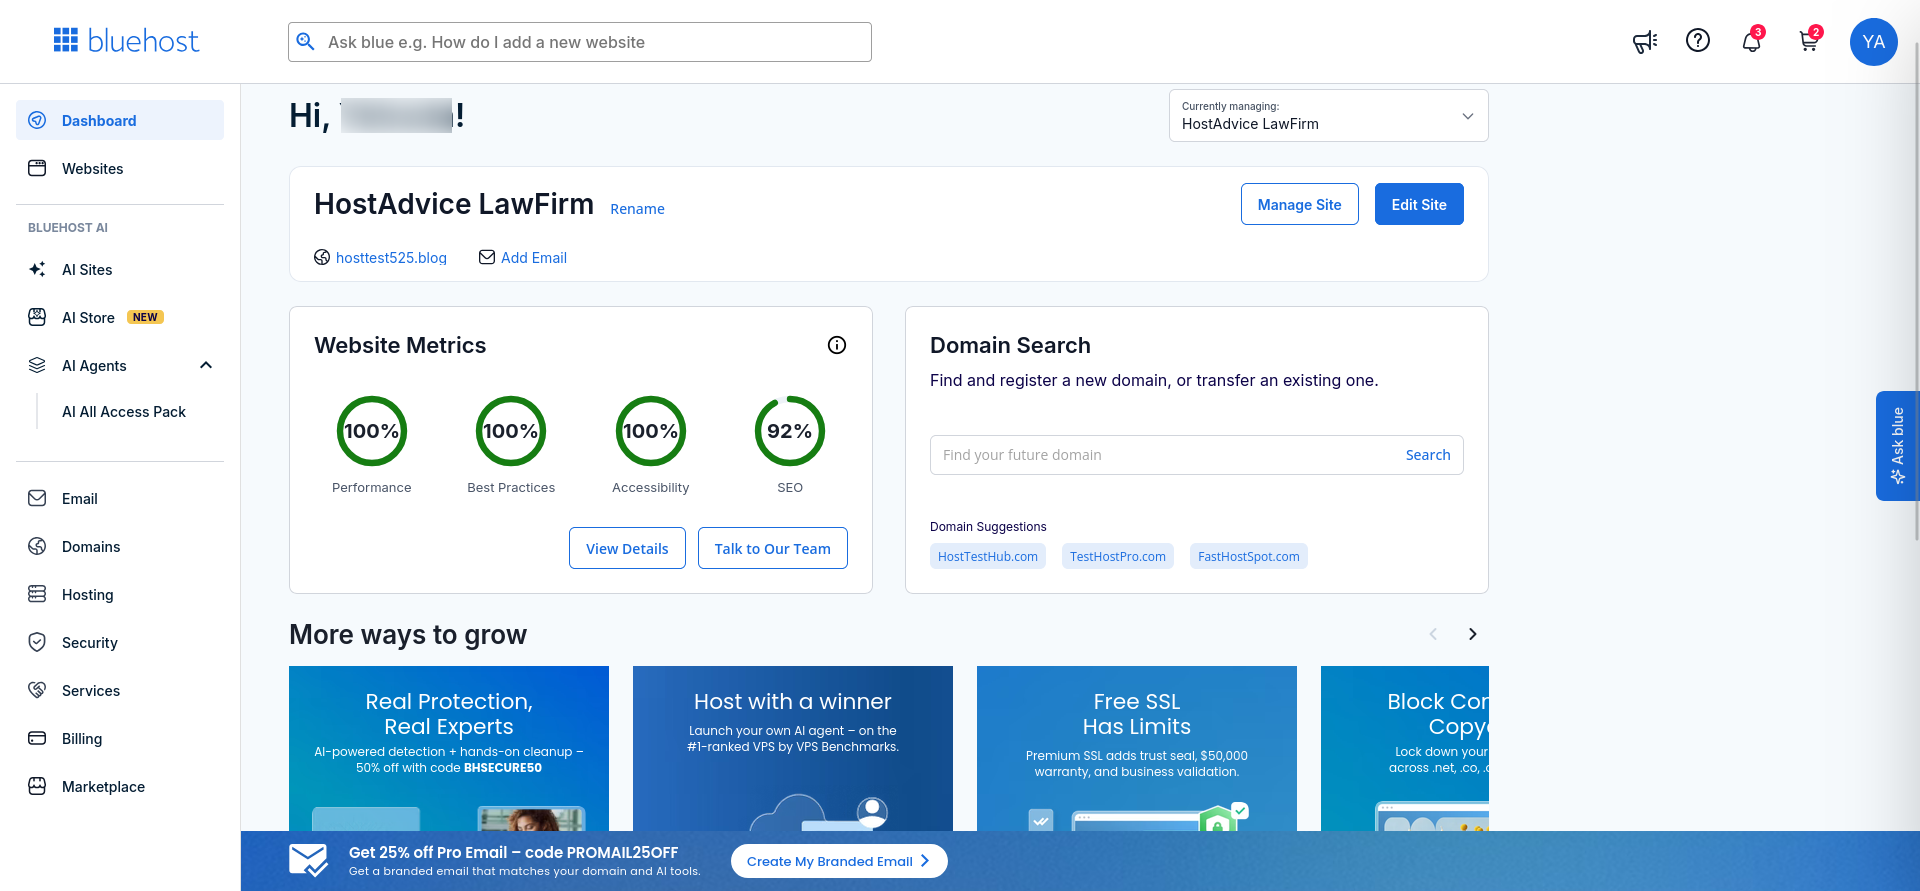Collapse the AI Agents section chevron
The height and width of the screenshot is (891, 1920).
click(206, 365)
